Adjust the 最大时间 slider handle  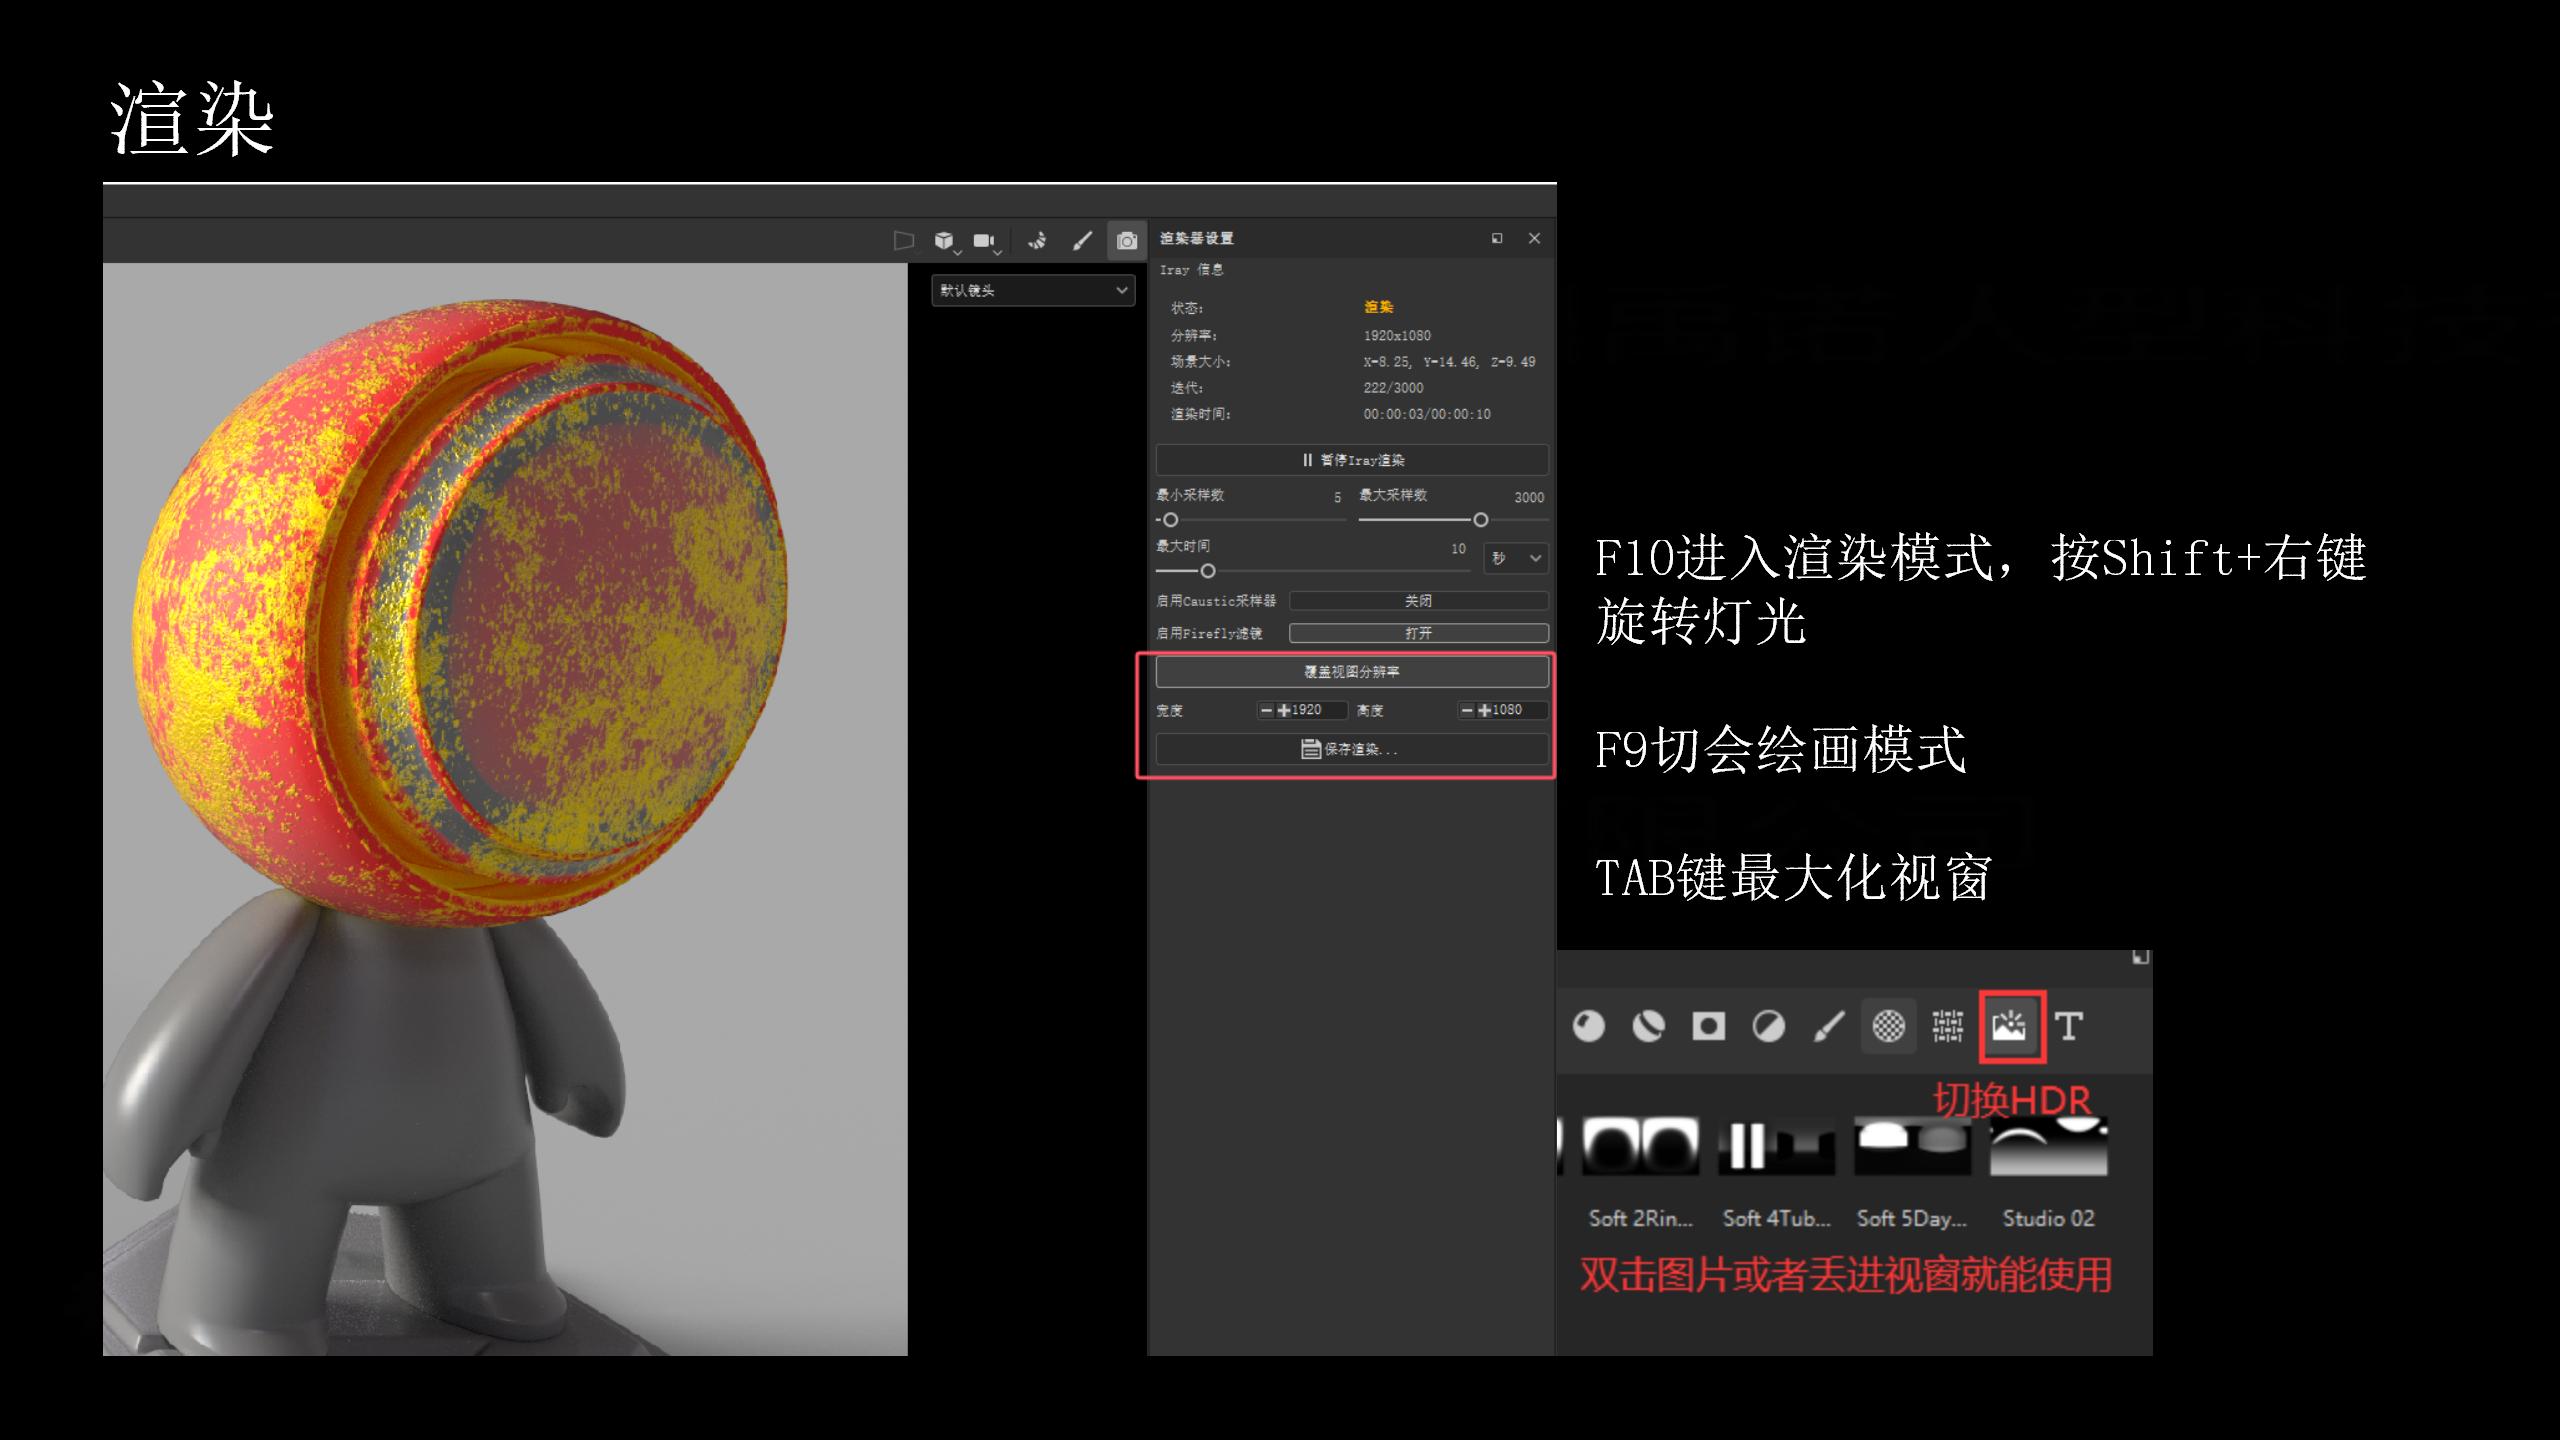[x=1208, y=571]
